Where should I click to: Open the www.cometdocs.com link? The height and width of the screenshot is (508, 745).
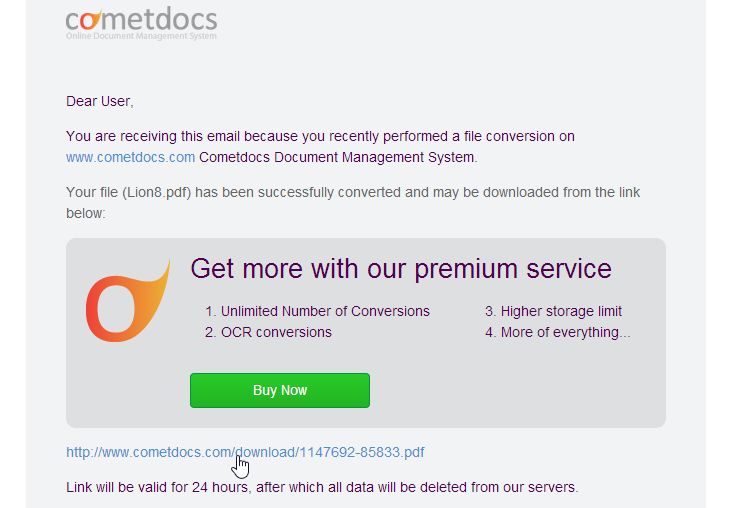click(130, 157)
